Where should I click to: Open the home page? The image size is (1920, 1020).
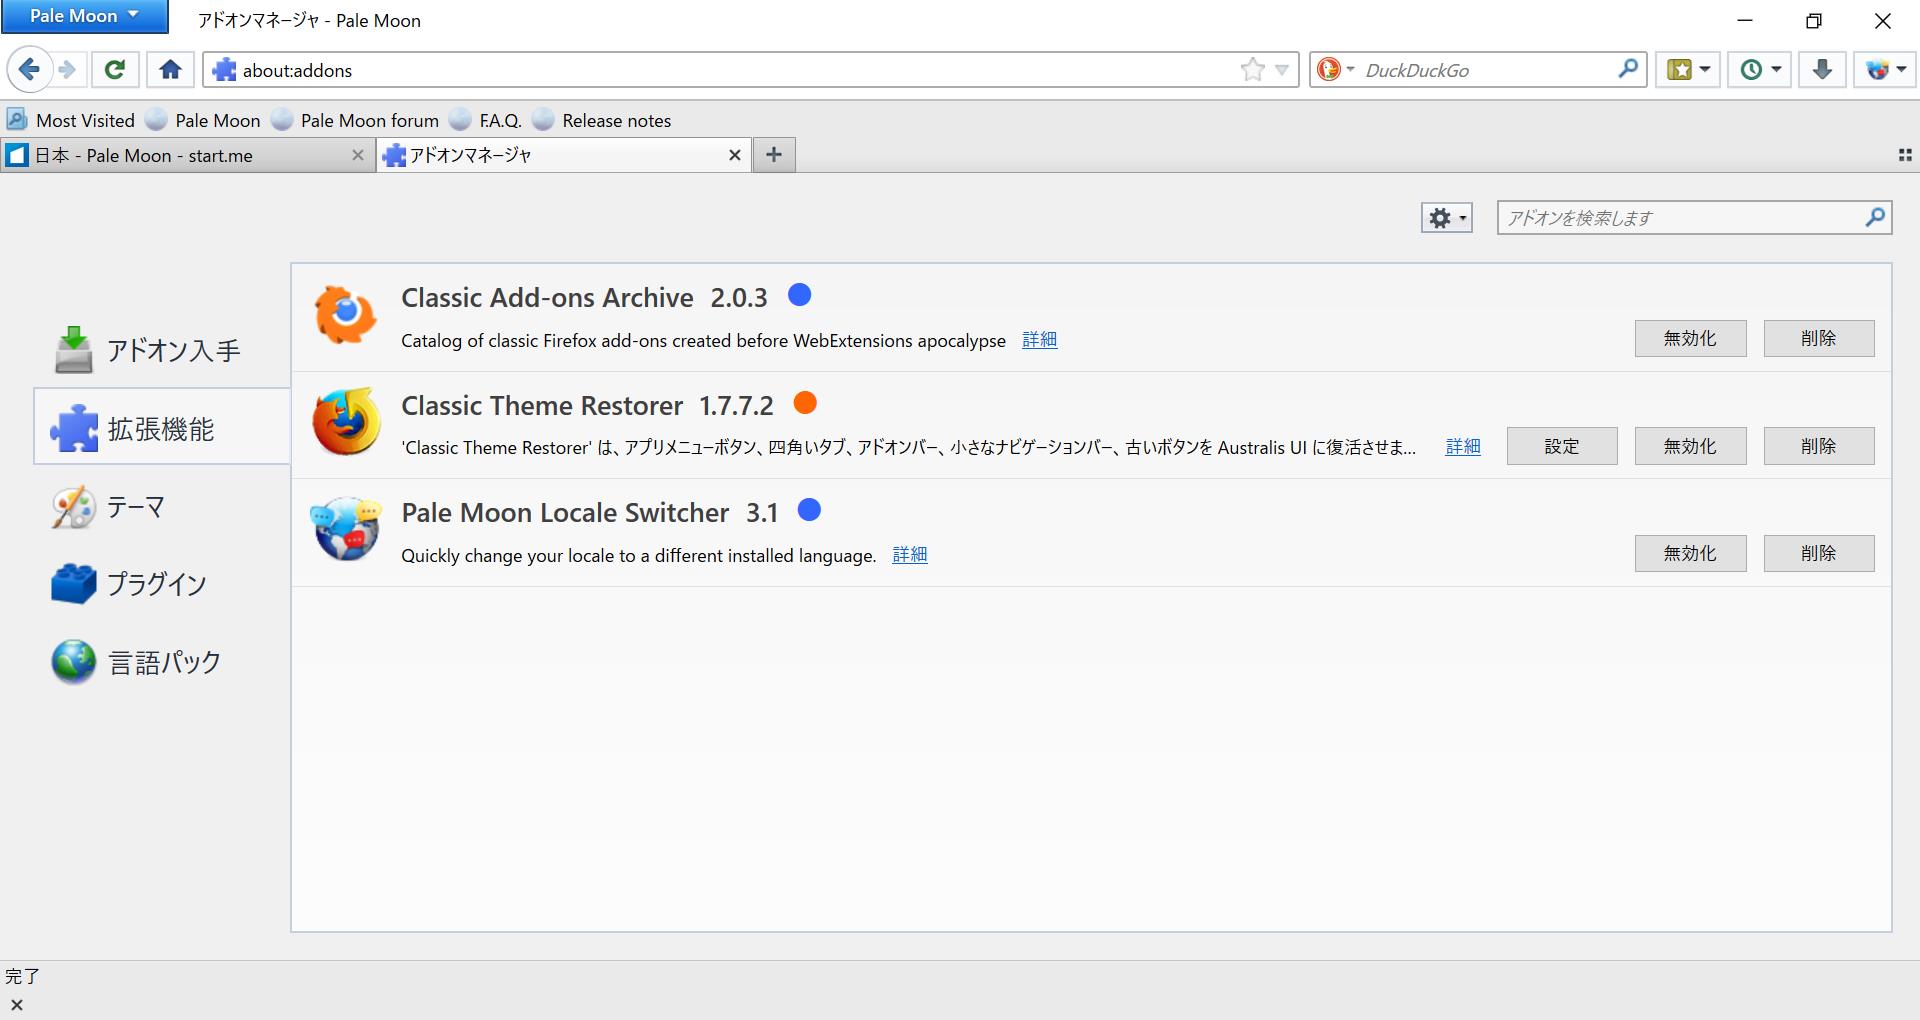coord(170,70)
